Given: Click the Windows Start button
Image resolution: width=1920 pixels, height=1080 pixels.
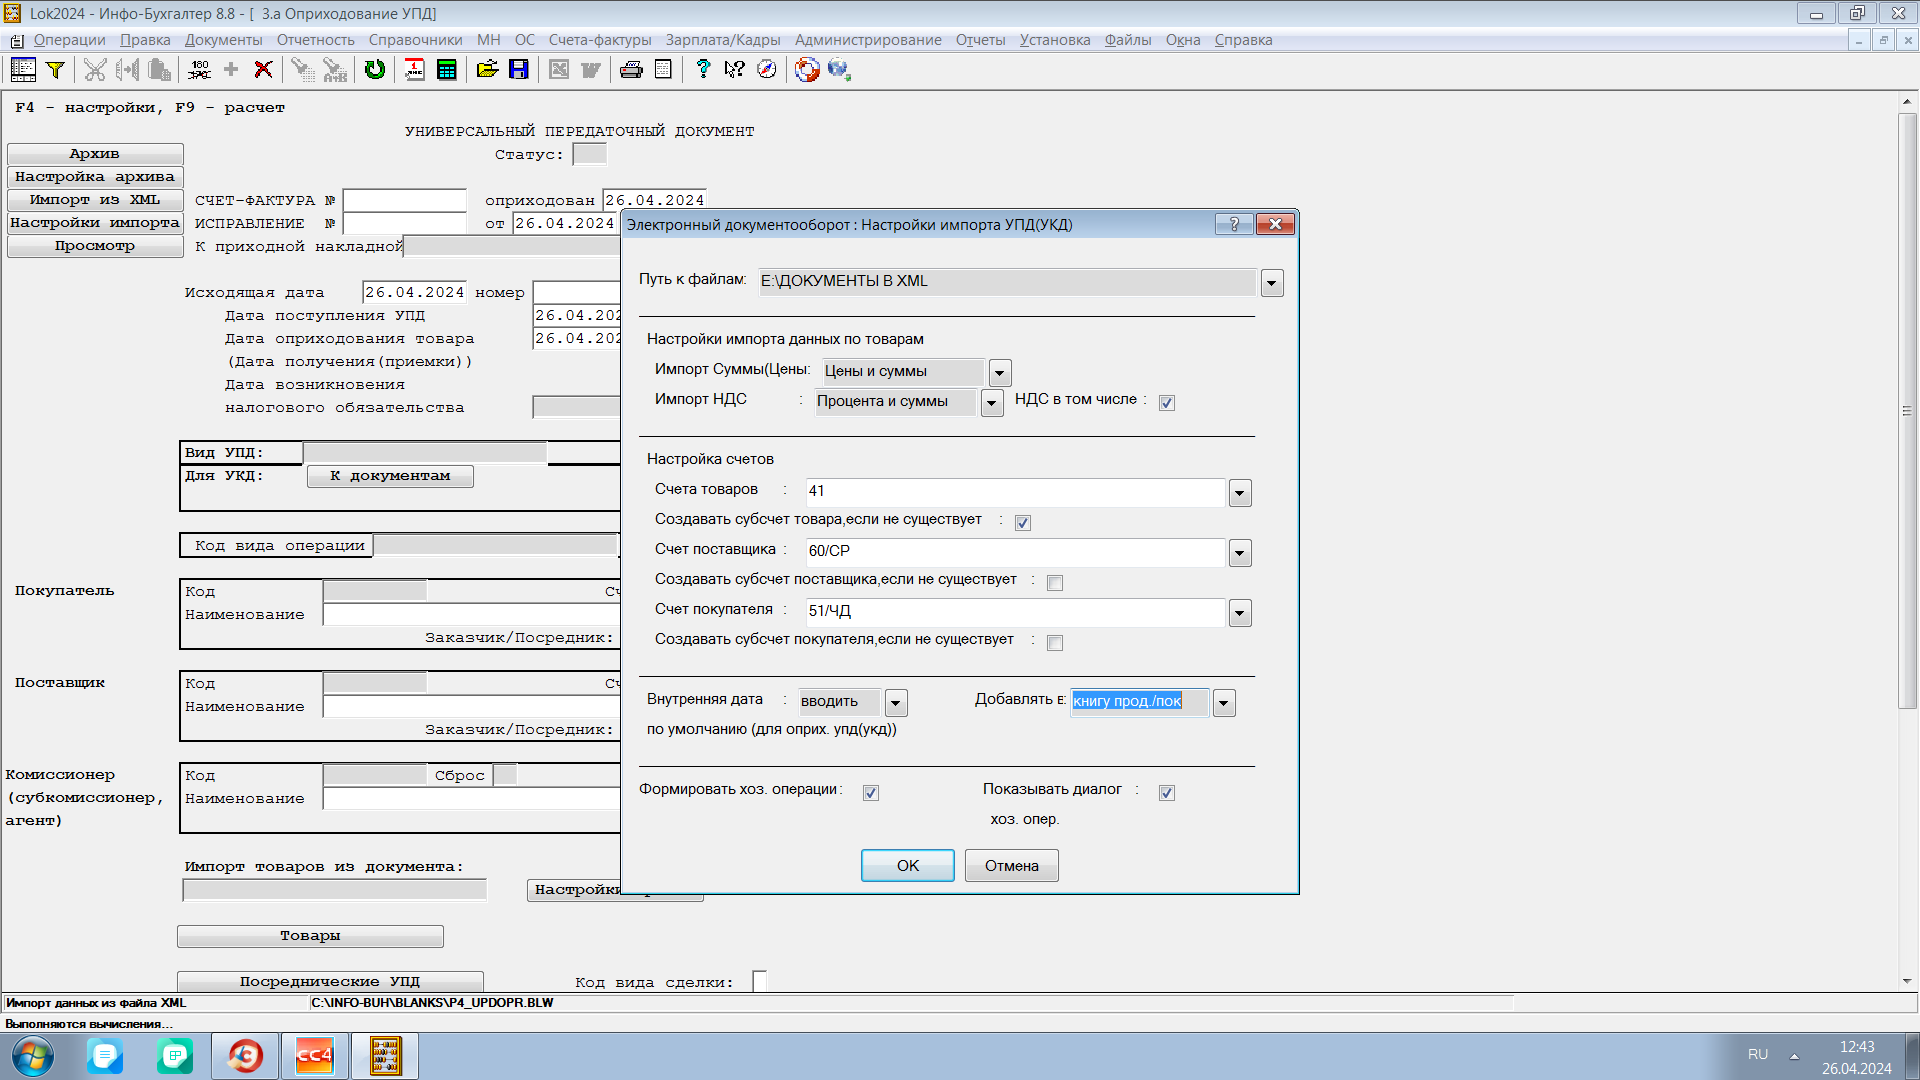Looking at the screenshot, I should pos(33,1056).
